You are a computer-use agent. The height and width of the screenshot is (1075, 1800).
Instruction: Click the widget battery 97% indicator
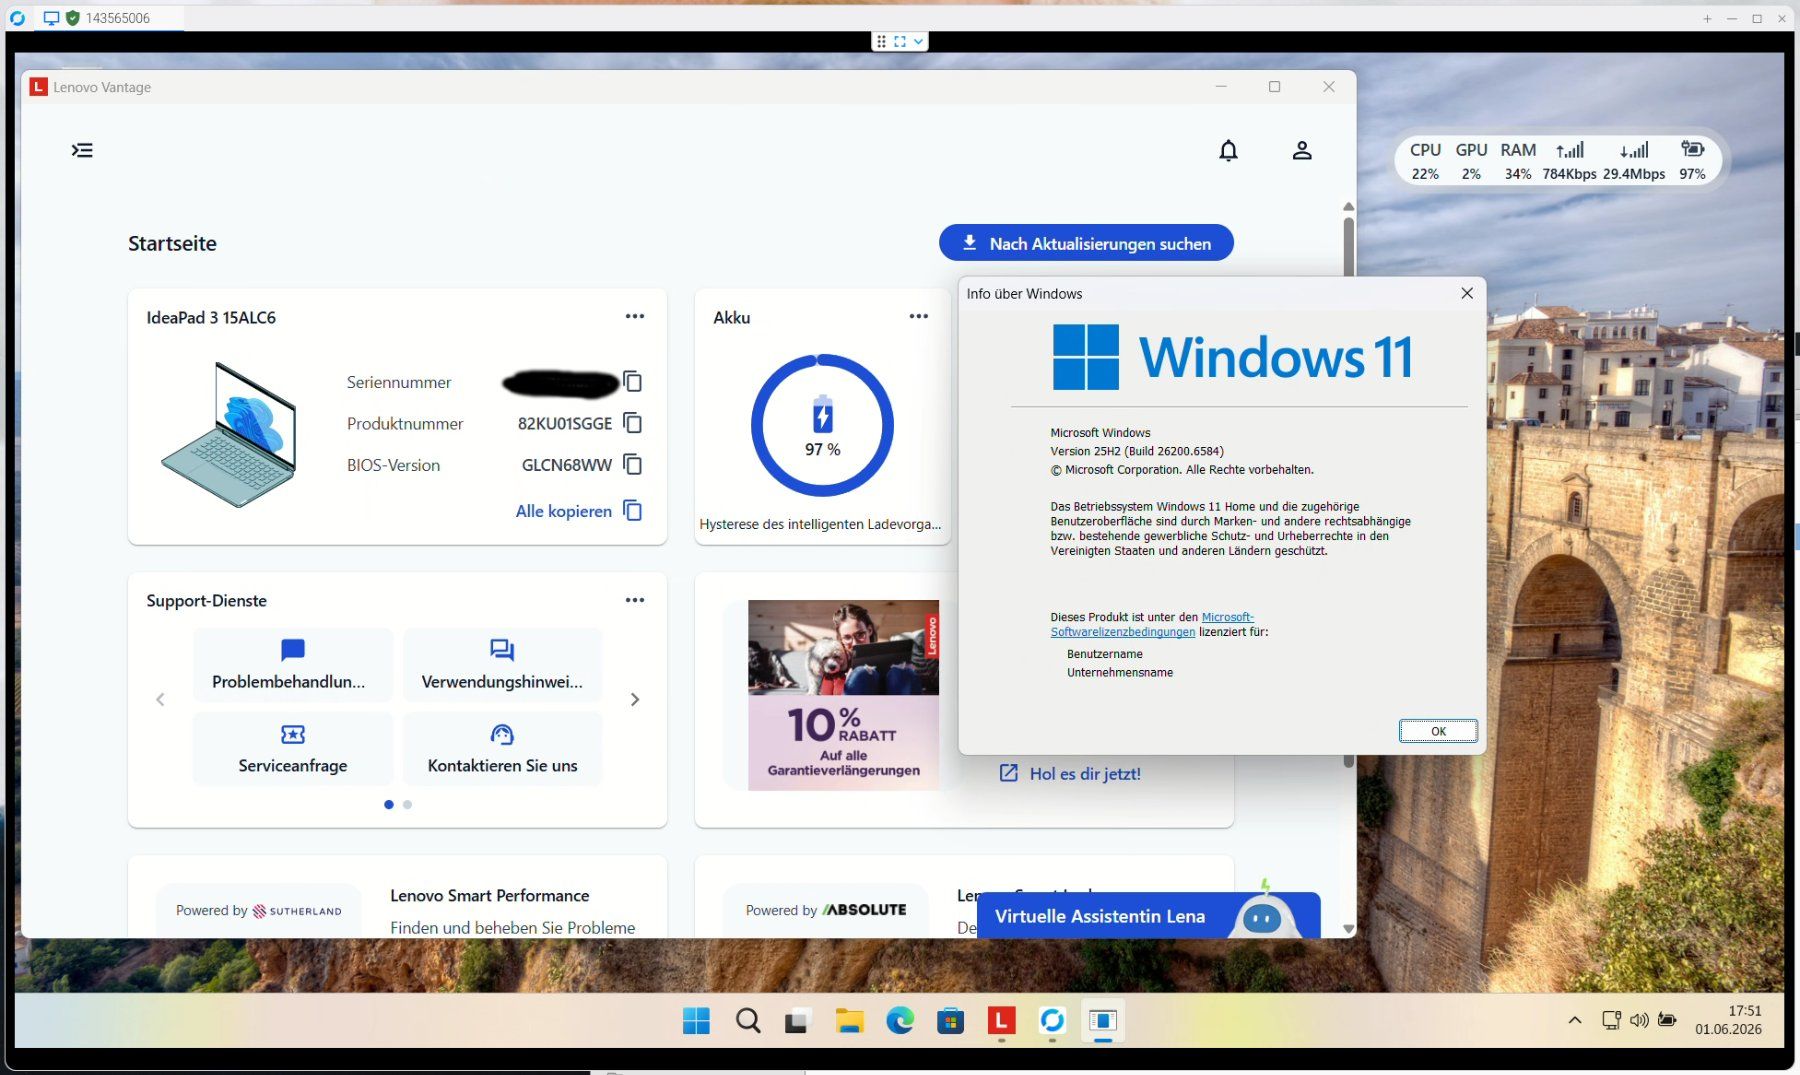tap(1692, 160)
